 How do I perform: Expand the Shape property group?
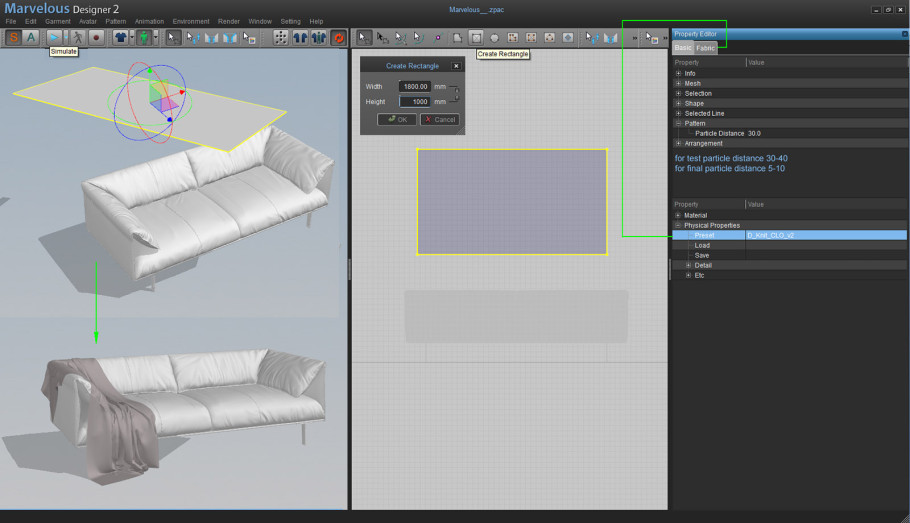678,103
